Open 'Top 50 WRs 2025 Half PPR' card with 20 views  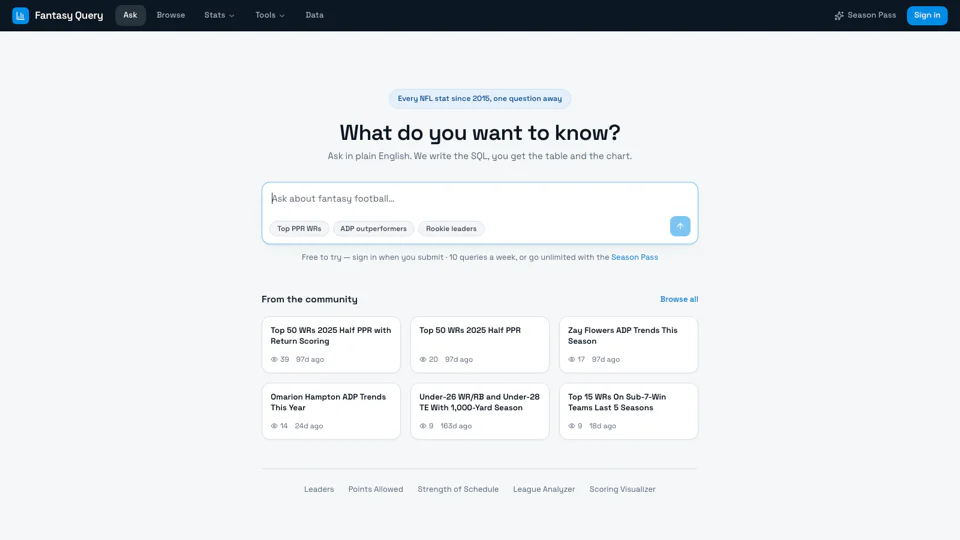[480, 345]
